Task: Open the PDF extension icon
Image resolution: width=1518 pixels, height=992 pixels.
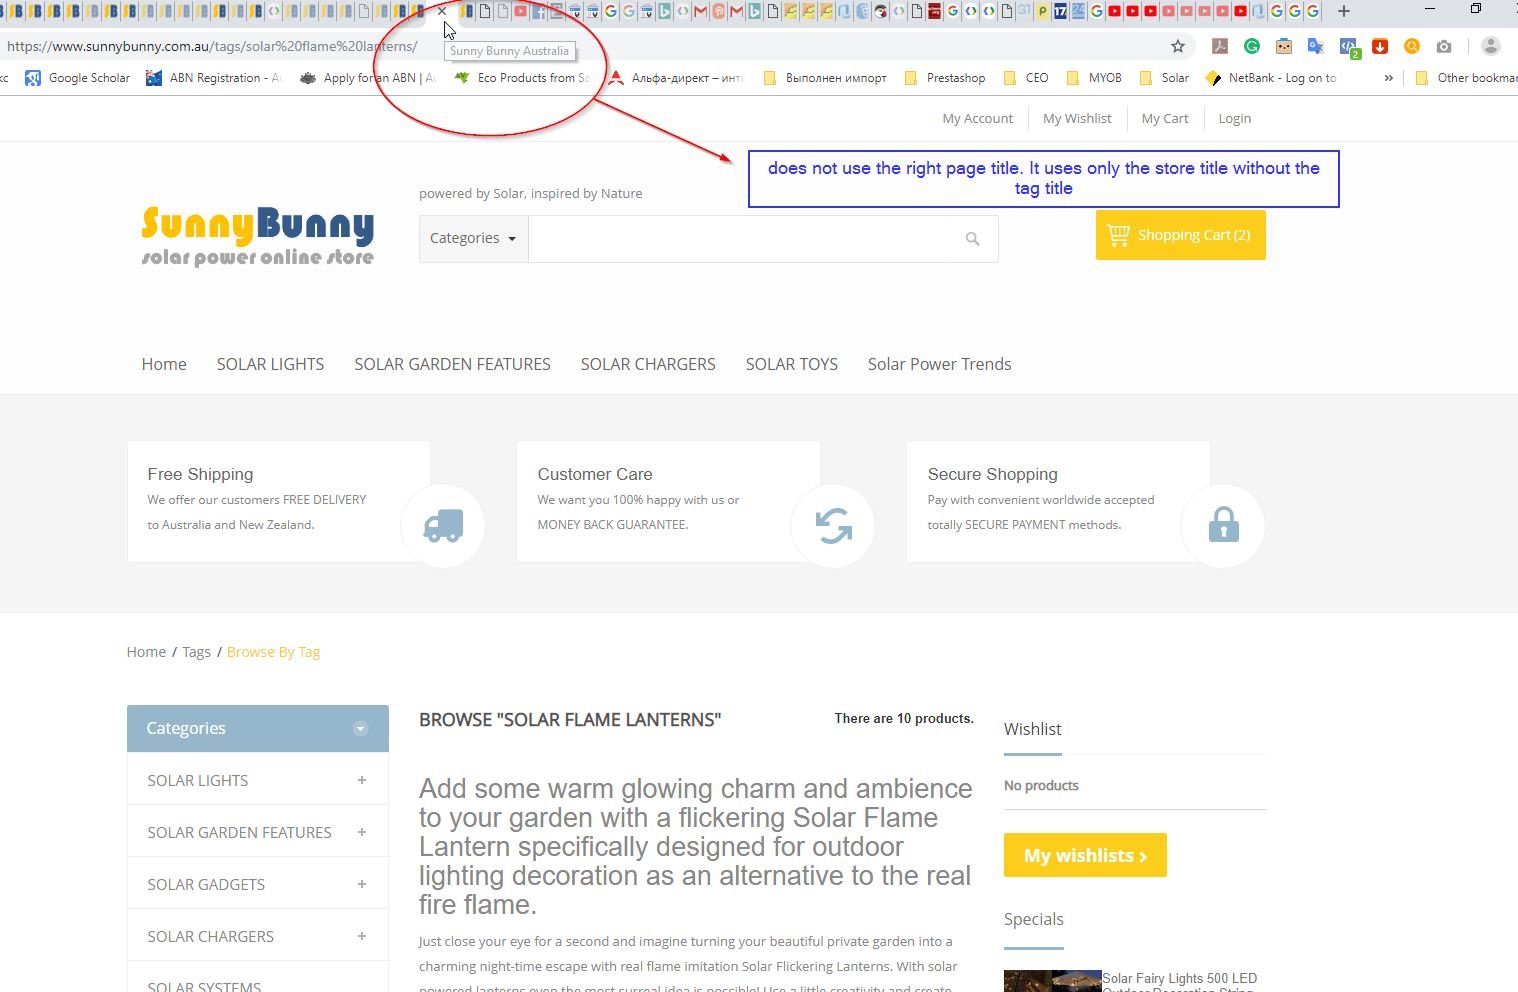Action: [x=1220, y=46]
